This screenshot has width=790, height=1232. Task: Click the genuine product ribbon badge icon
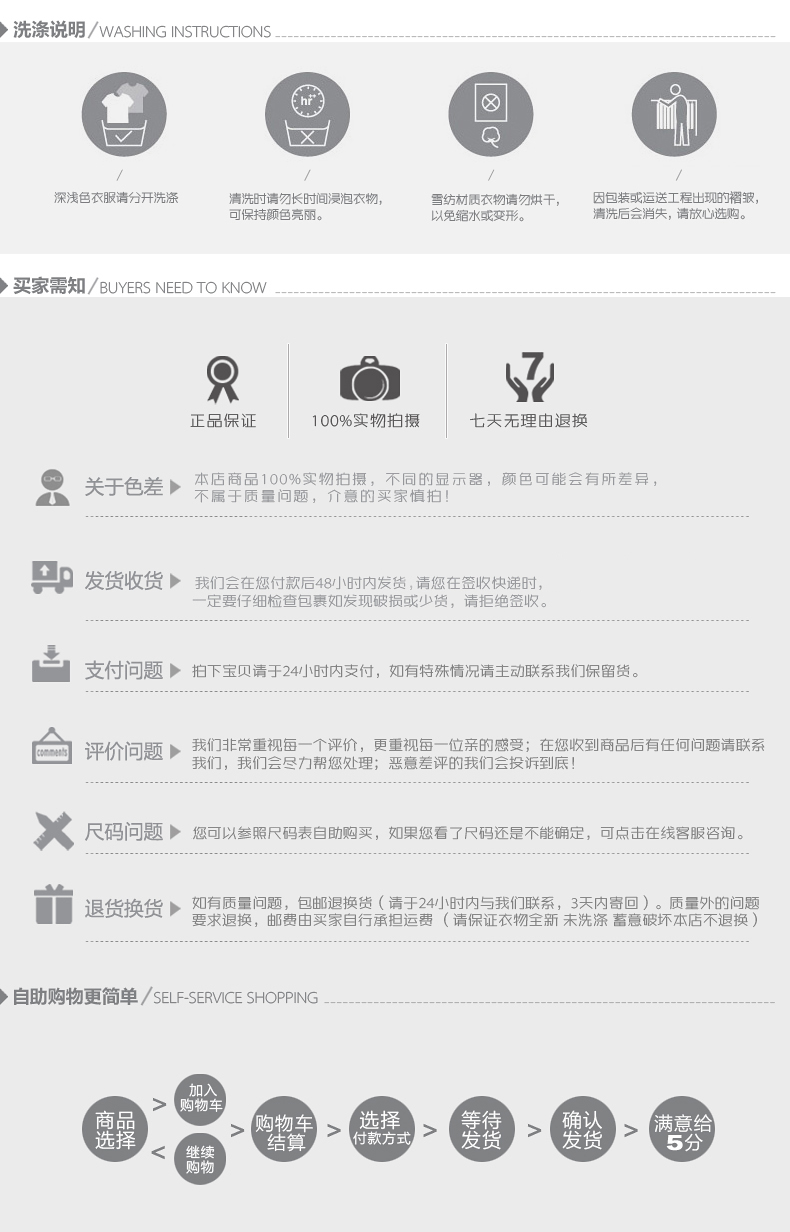223,378
